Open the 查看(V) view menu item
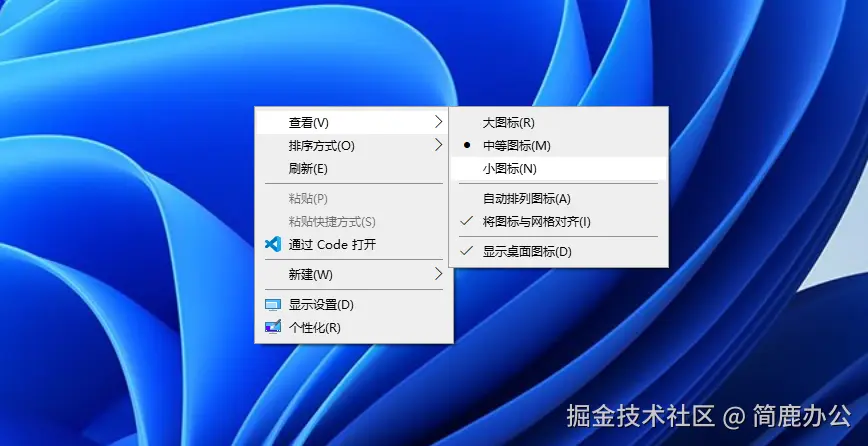Viewport: 868px width, 446px height. pos(354,122)
